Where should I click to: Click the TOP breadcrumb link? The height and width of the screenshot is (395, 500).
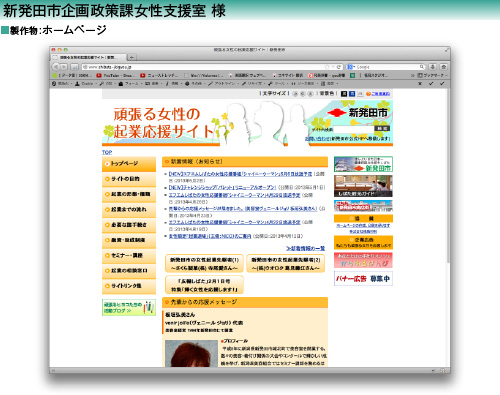coord(107,152)
